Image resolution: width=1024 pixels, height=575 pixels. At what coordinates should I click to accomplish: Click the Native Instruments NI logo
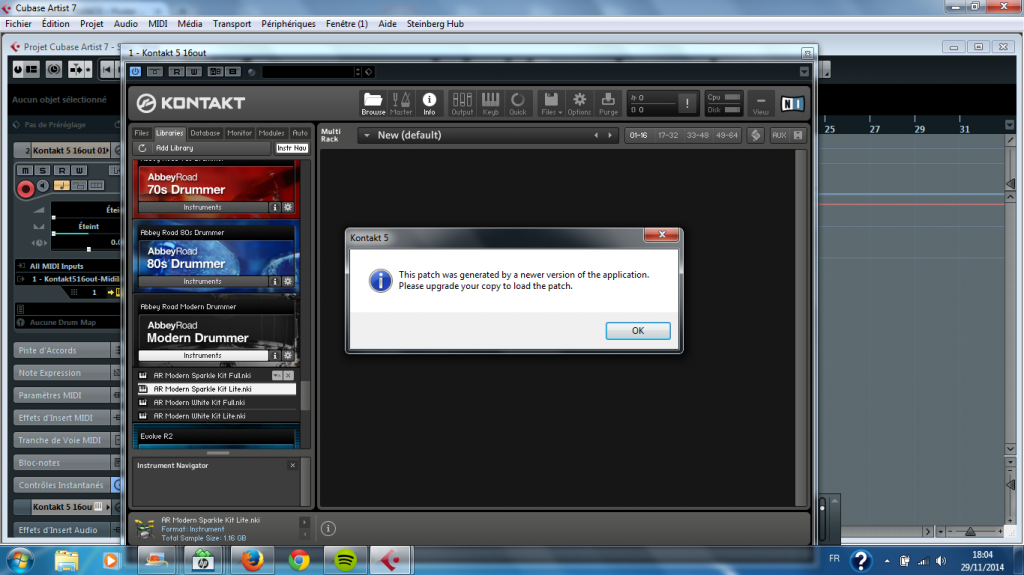pos(792,103)
